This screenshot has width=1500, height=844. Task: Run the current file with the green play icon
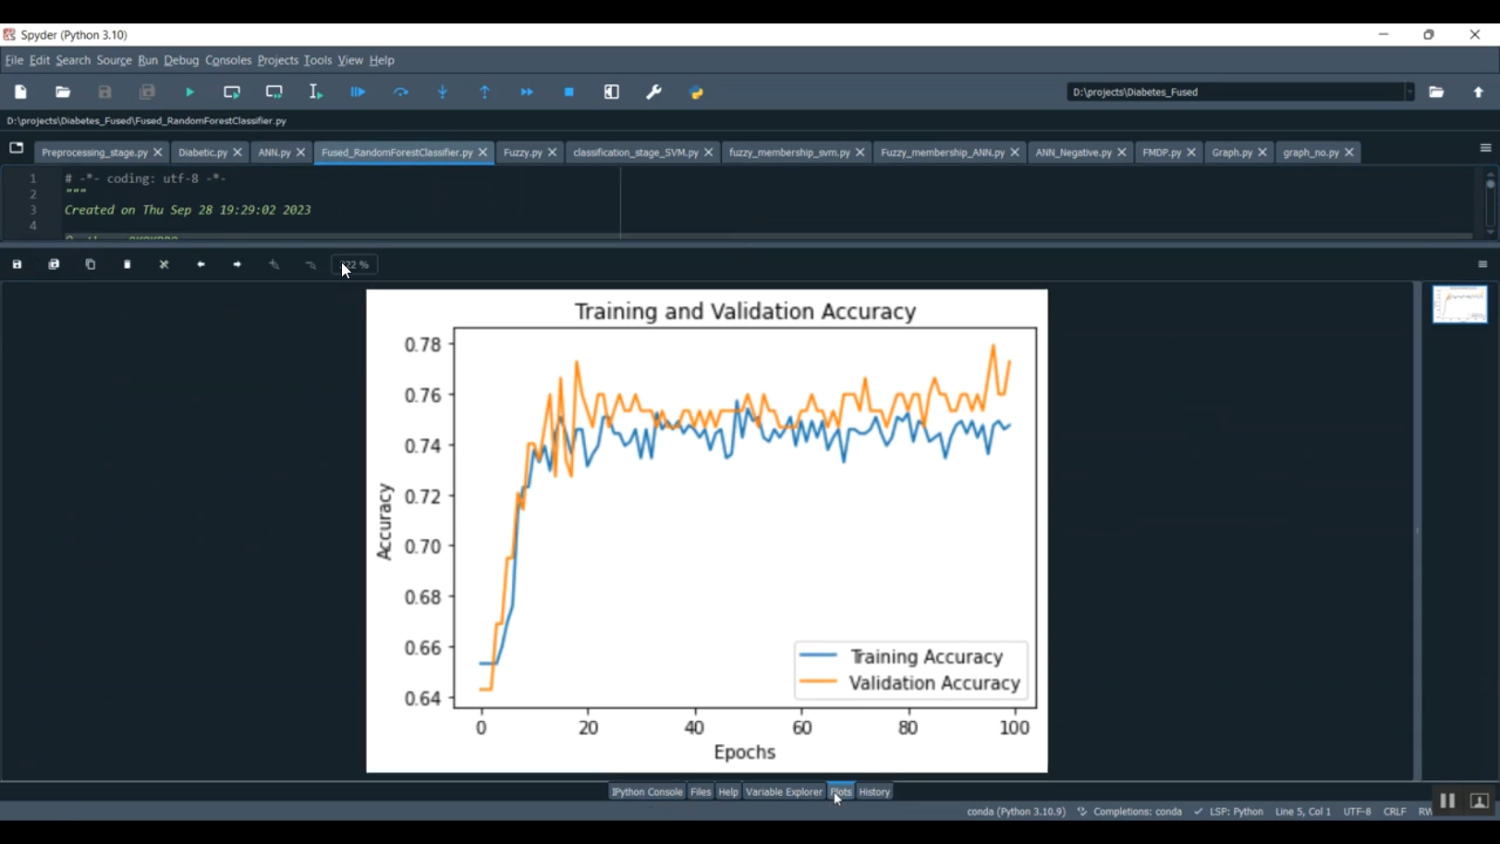click(x=189, y=92)
